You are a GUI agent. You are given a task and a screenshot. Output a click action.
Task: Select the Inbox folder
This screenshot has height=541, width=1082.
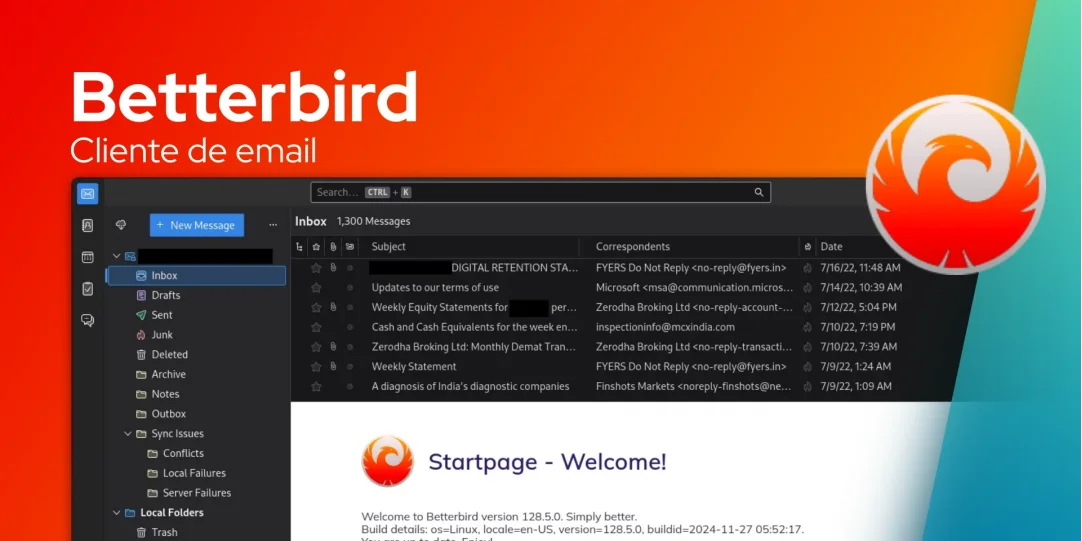coord(196,275)
